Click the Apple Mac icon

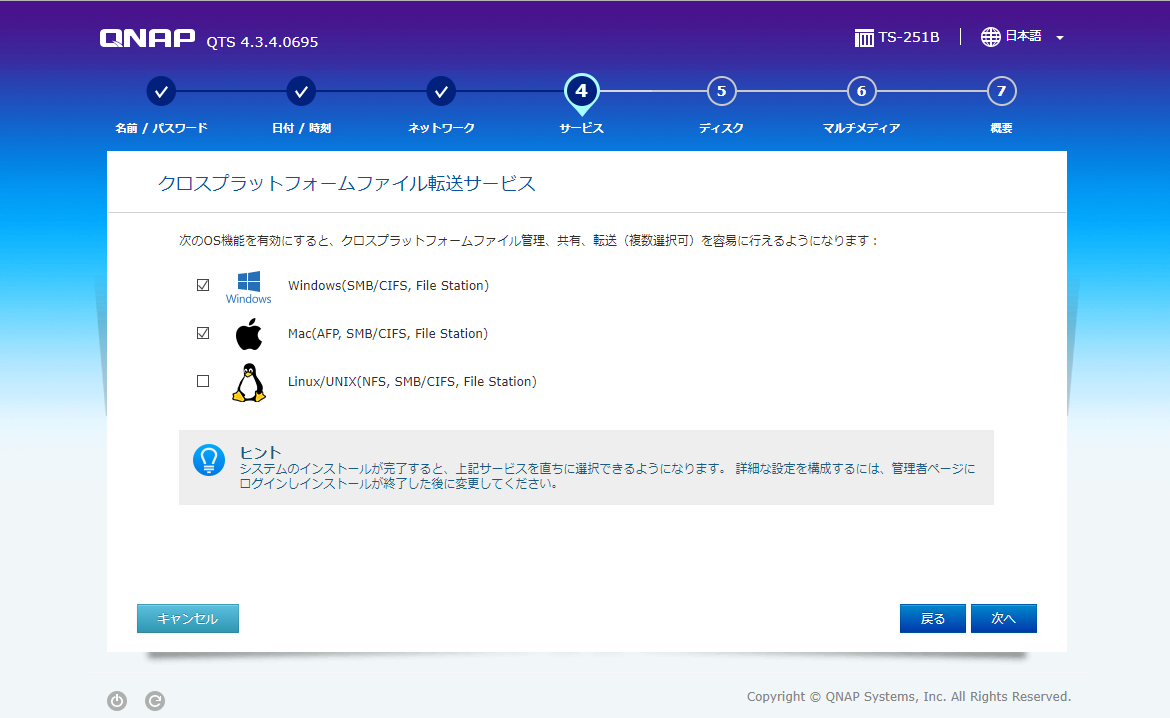click(x=248, y=333)
